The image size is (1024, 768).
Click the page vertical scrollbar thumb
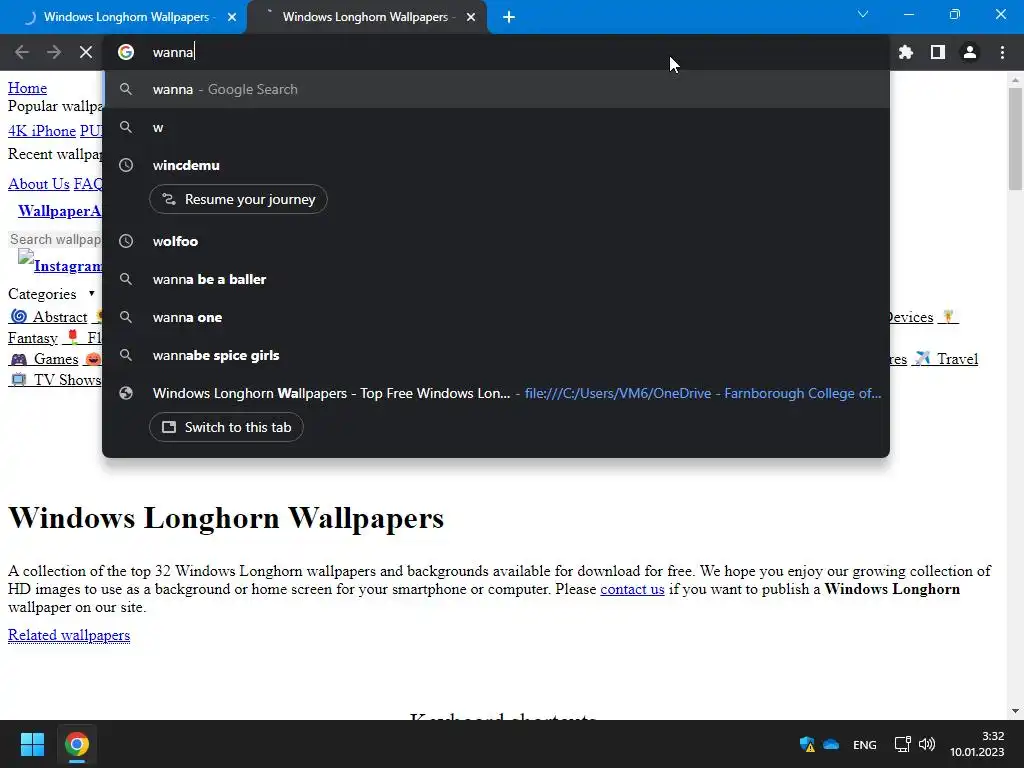[x=1015, y=138]
